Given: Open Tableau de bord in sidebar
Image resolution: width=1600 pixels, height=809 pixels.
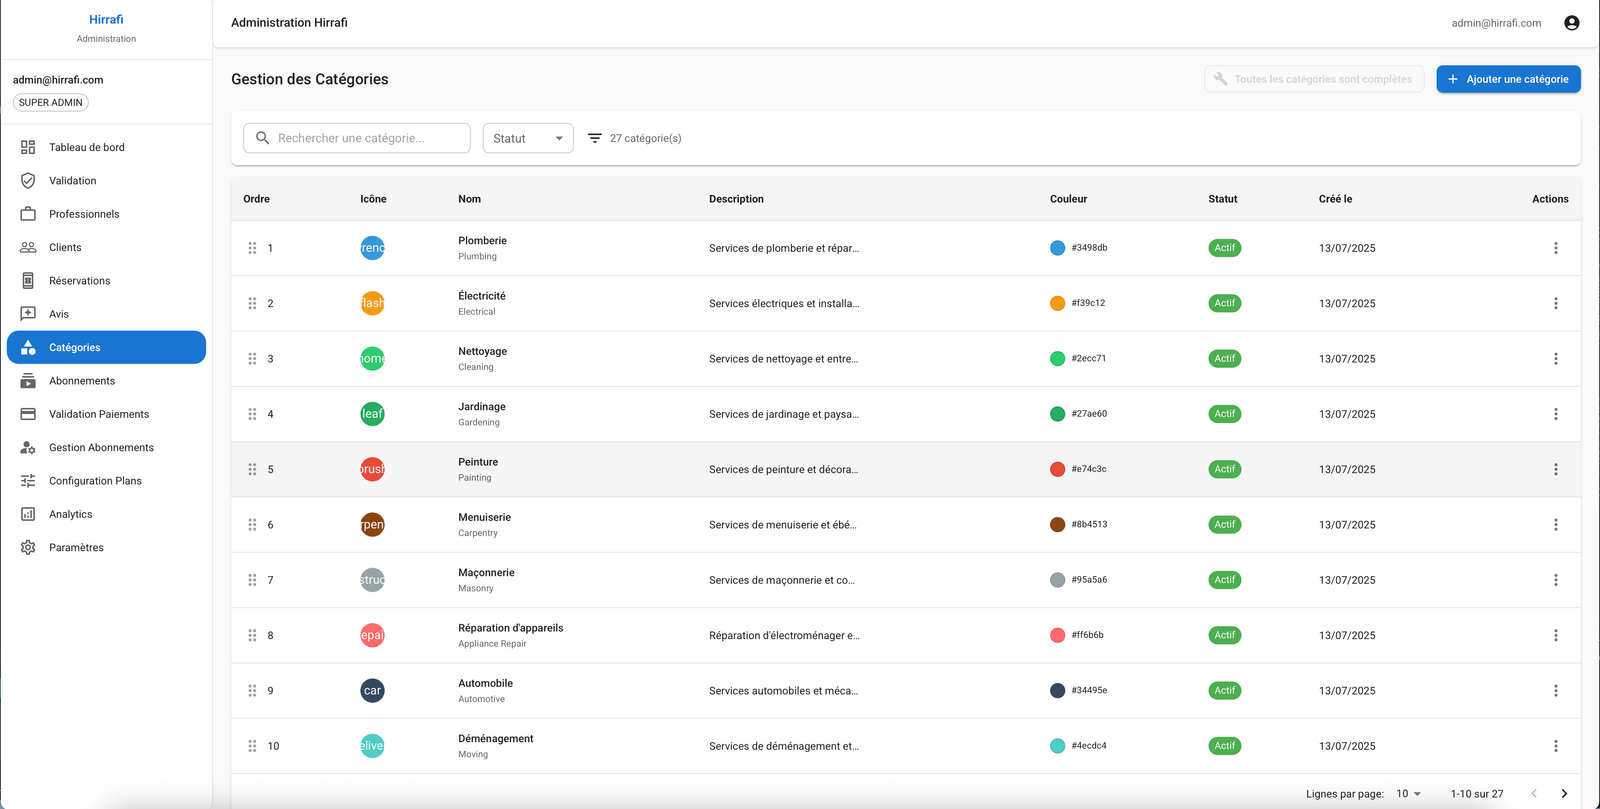Looking at the screenshot, I should pos(87,147).
